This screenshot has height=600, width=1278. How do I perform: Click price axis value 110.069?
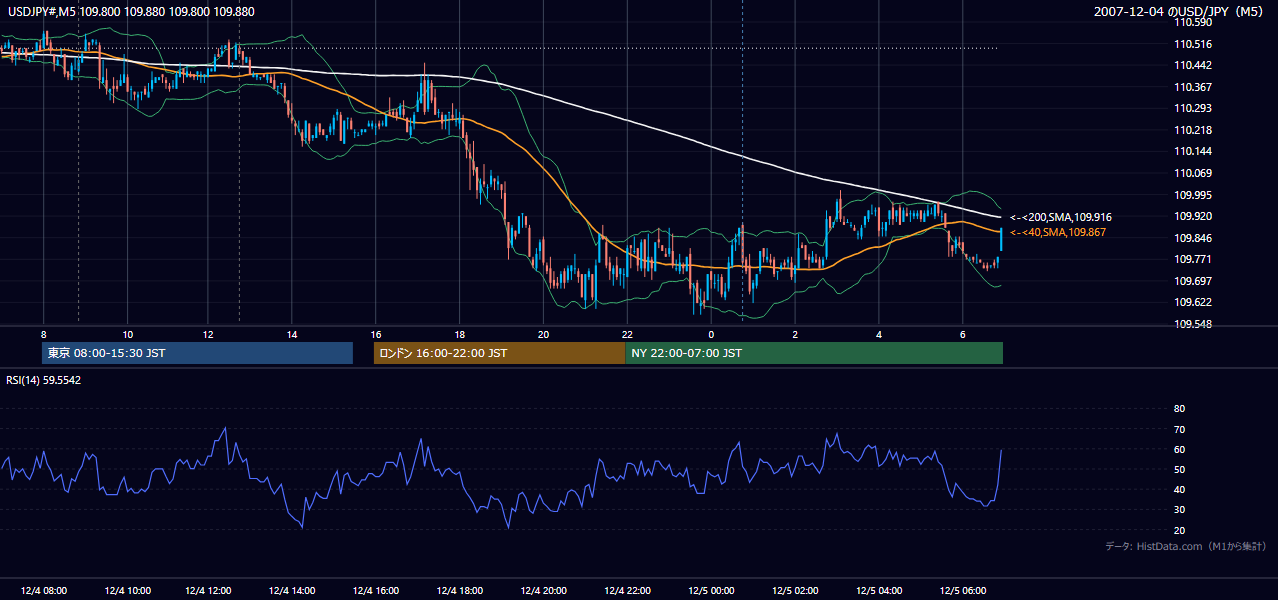click(1194, 173)
